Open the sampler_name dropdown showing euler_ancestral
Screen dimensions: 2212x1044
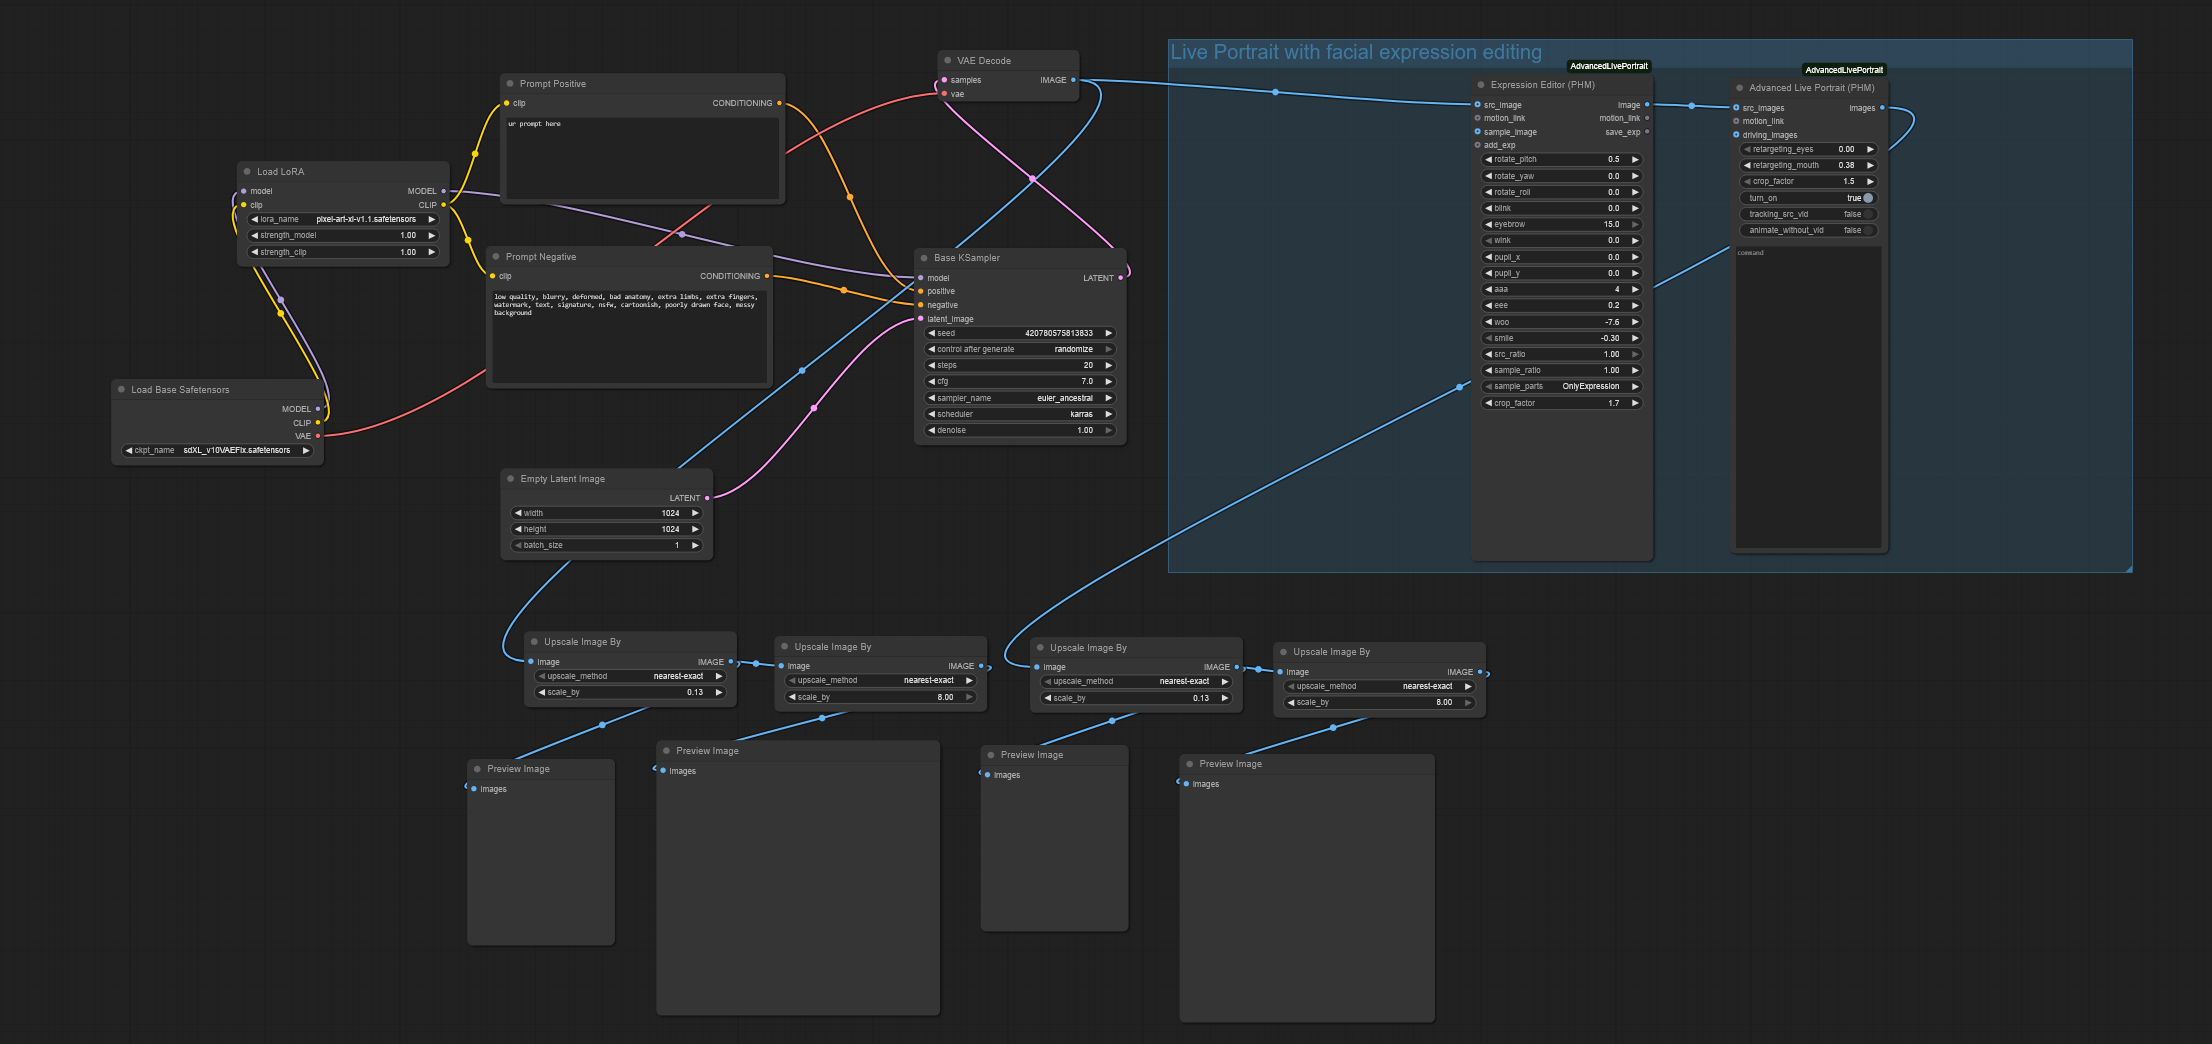[1020, 398]
